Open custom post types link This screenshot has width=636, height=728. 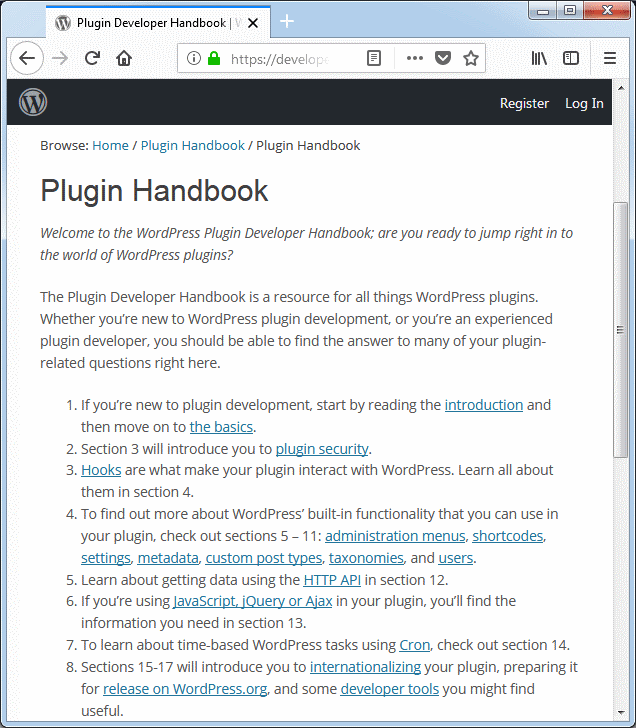pos(264,558)
